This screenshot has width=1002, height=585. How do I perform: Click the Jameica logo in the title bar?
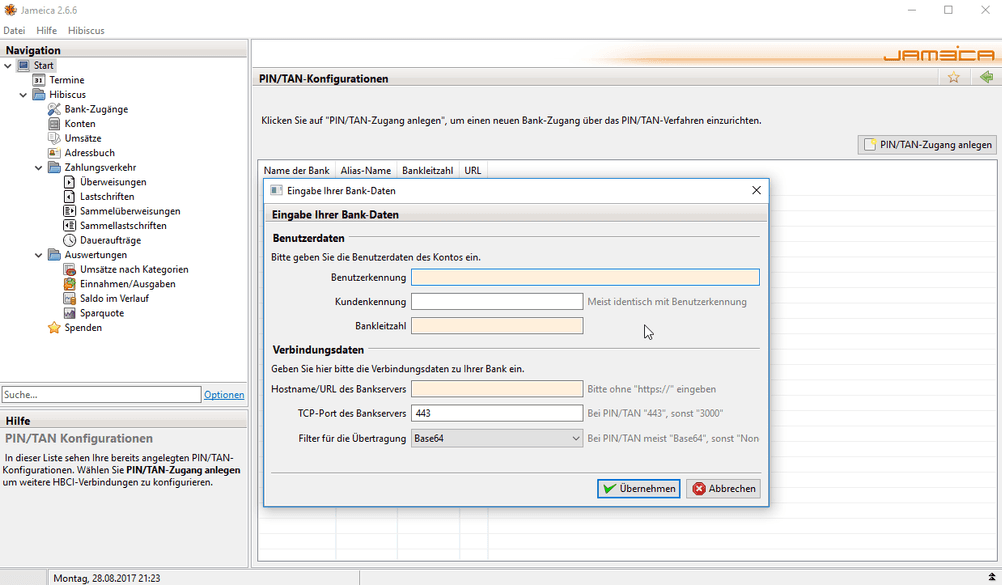10,10
